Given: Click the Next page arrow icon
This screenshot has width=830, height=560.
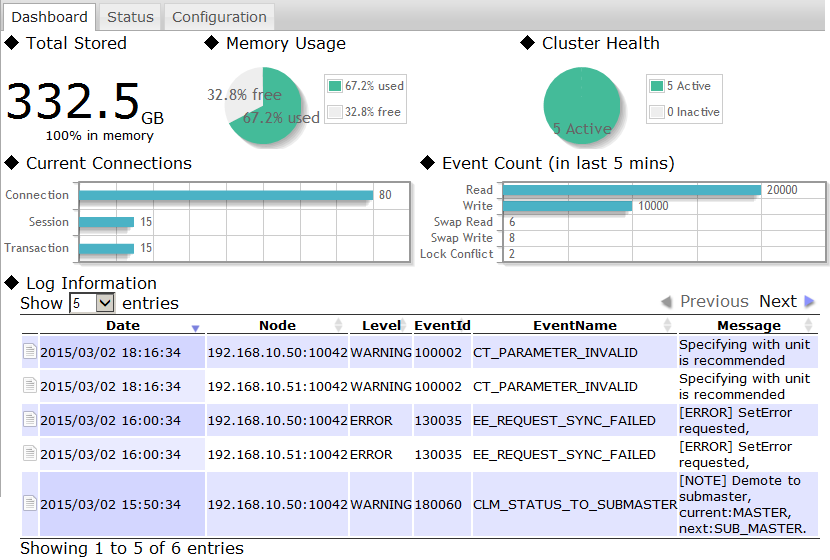Looking at the screenshot, I should point(809,302).
